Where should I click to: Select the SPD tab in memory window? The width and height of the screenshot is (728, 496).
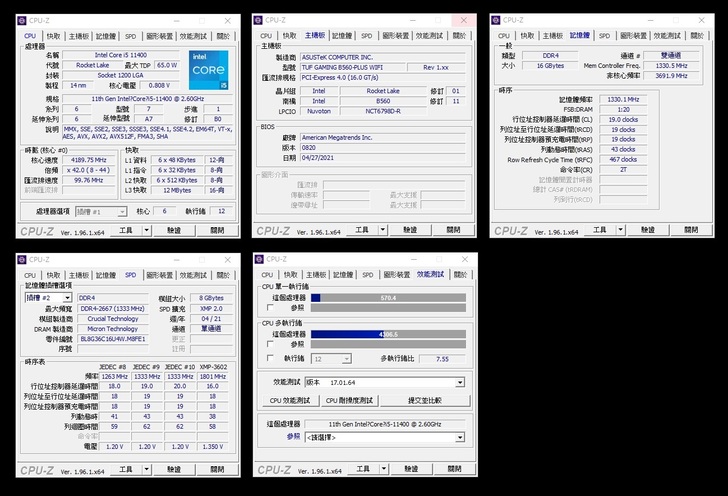click(604, 35)
